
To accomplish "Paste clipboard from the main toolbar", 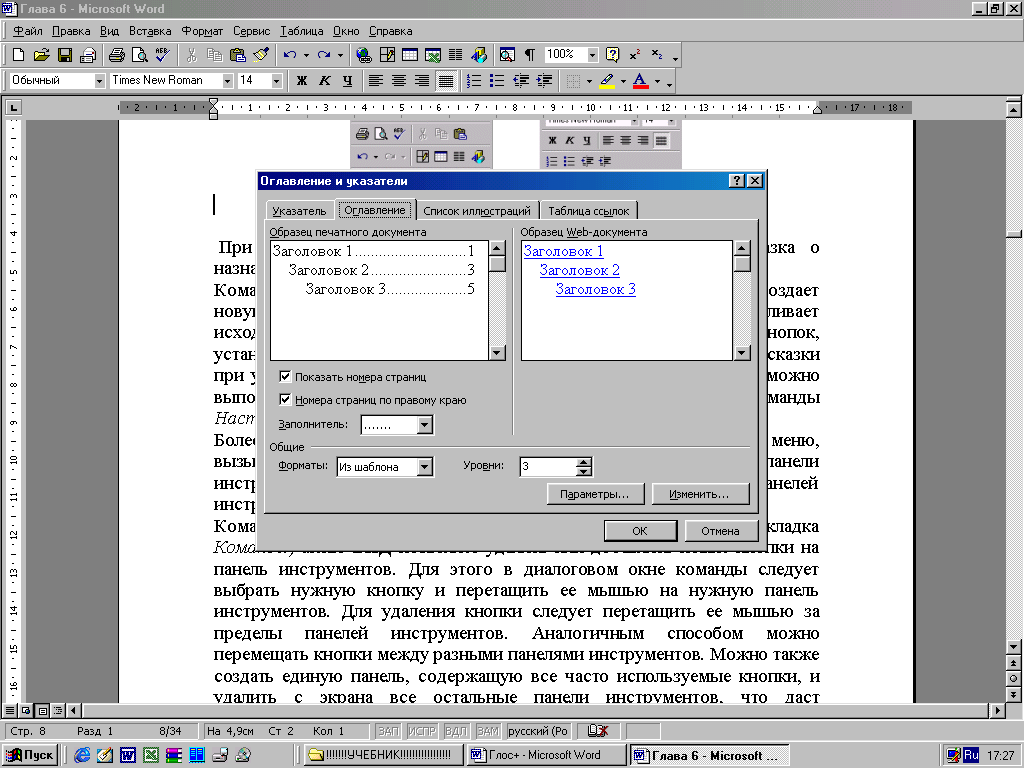I will pos(238,55).
